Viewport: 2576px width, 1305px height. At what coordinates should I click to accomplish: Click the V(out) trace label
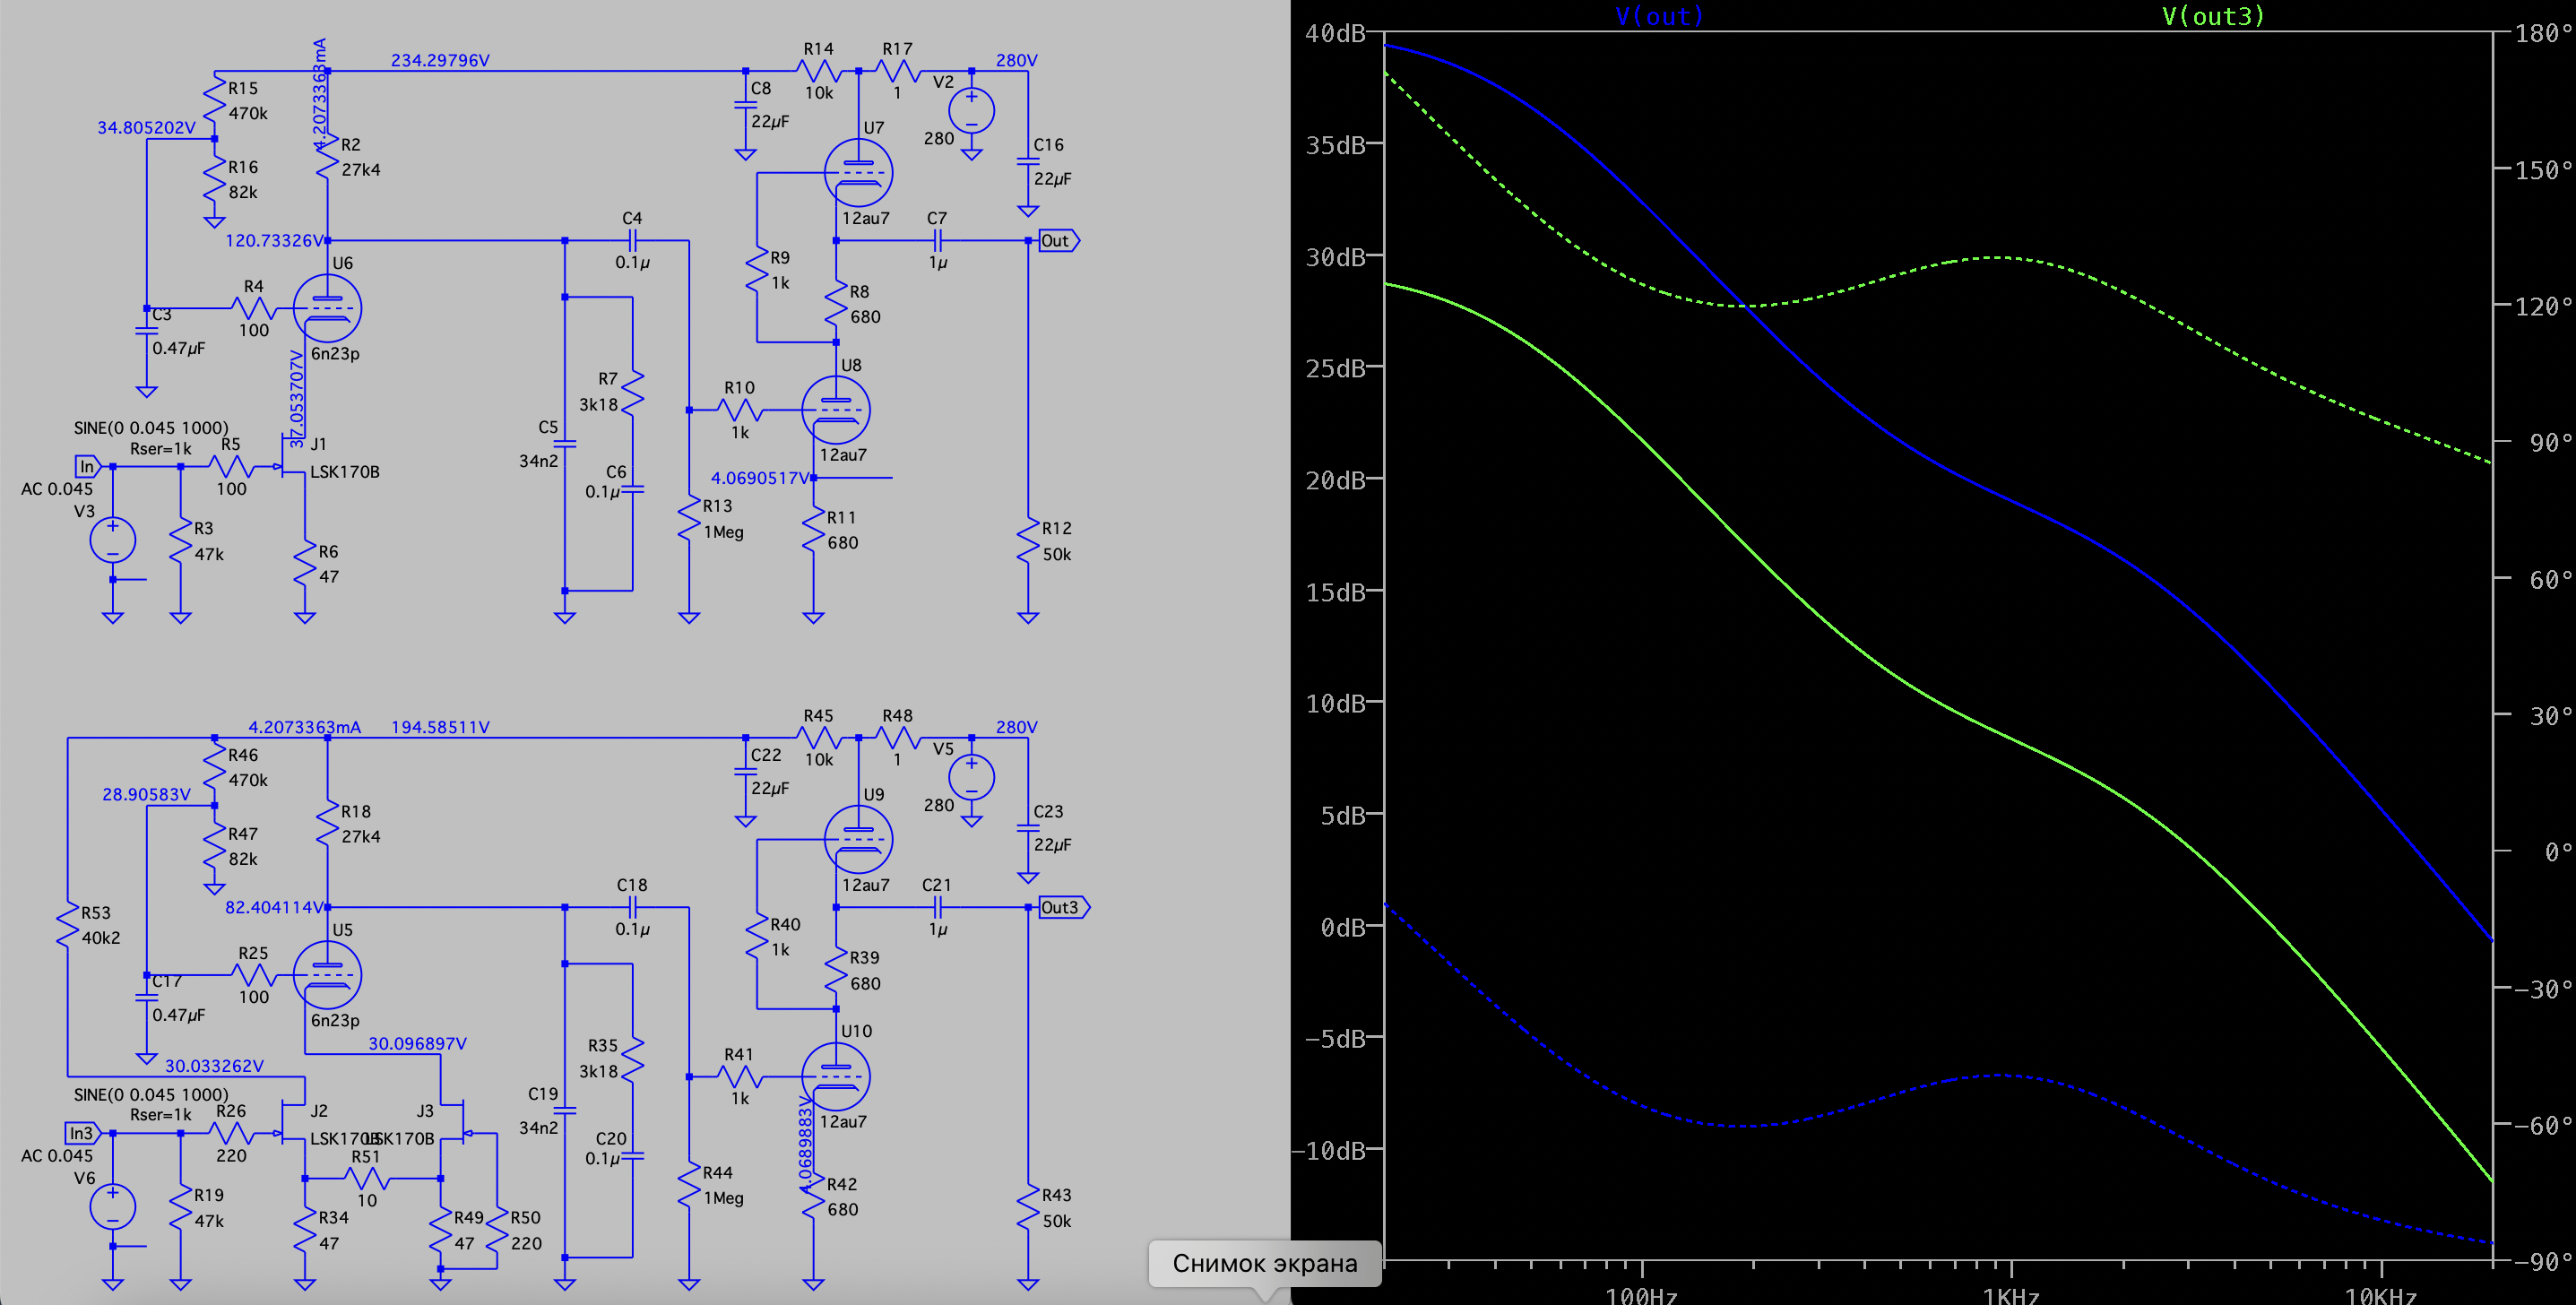tap(1659, 16)
